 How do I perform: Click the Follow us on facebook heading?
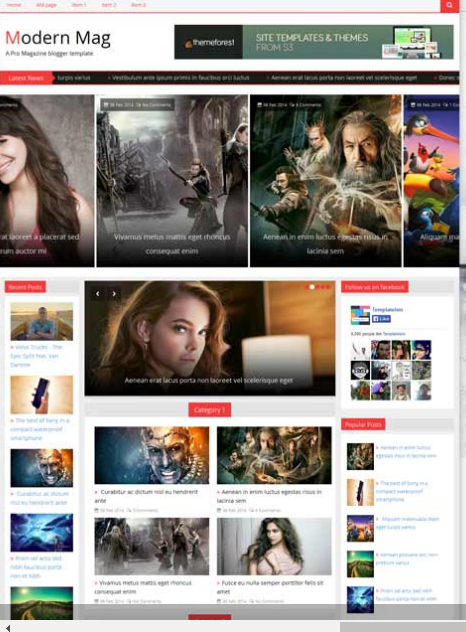pos(374,287)
